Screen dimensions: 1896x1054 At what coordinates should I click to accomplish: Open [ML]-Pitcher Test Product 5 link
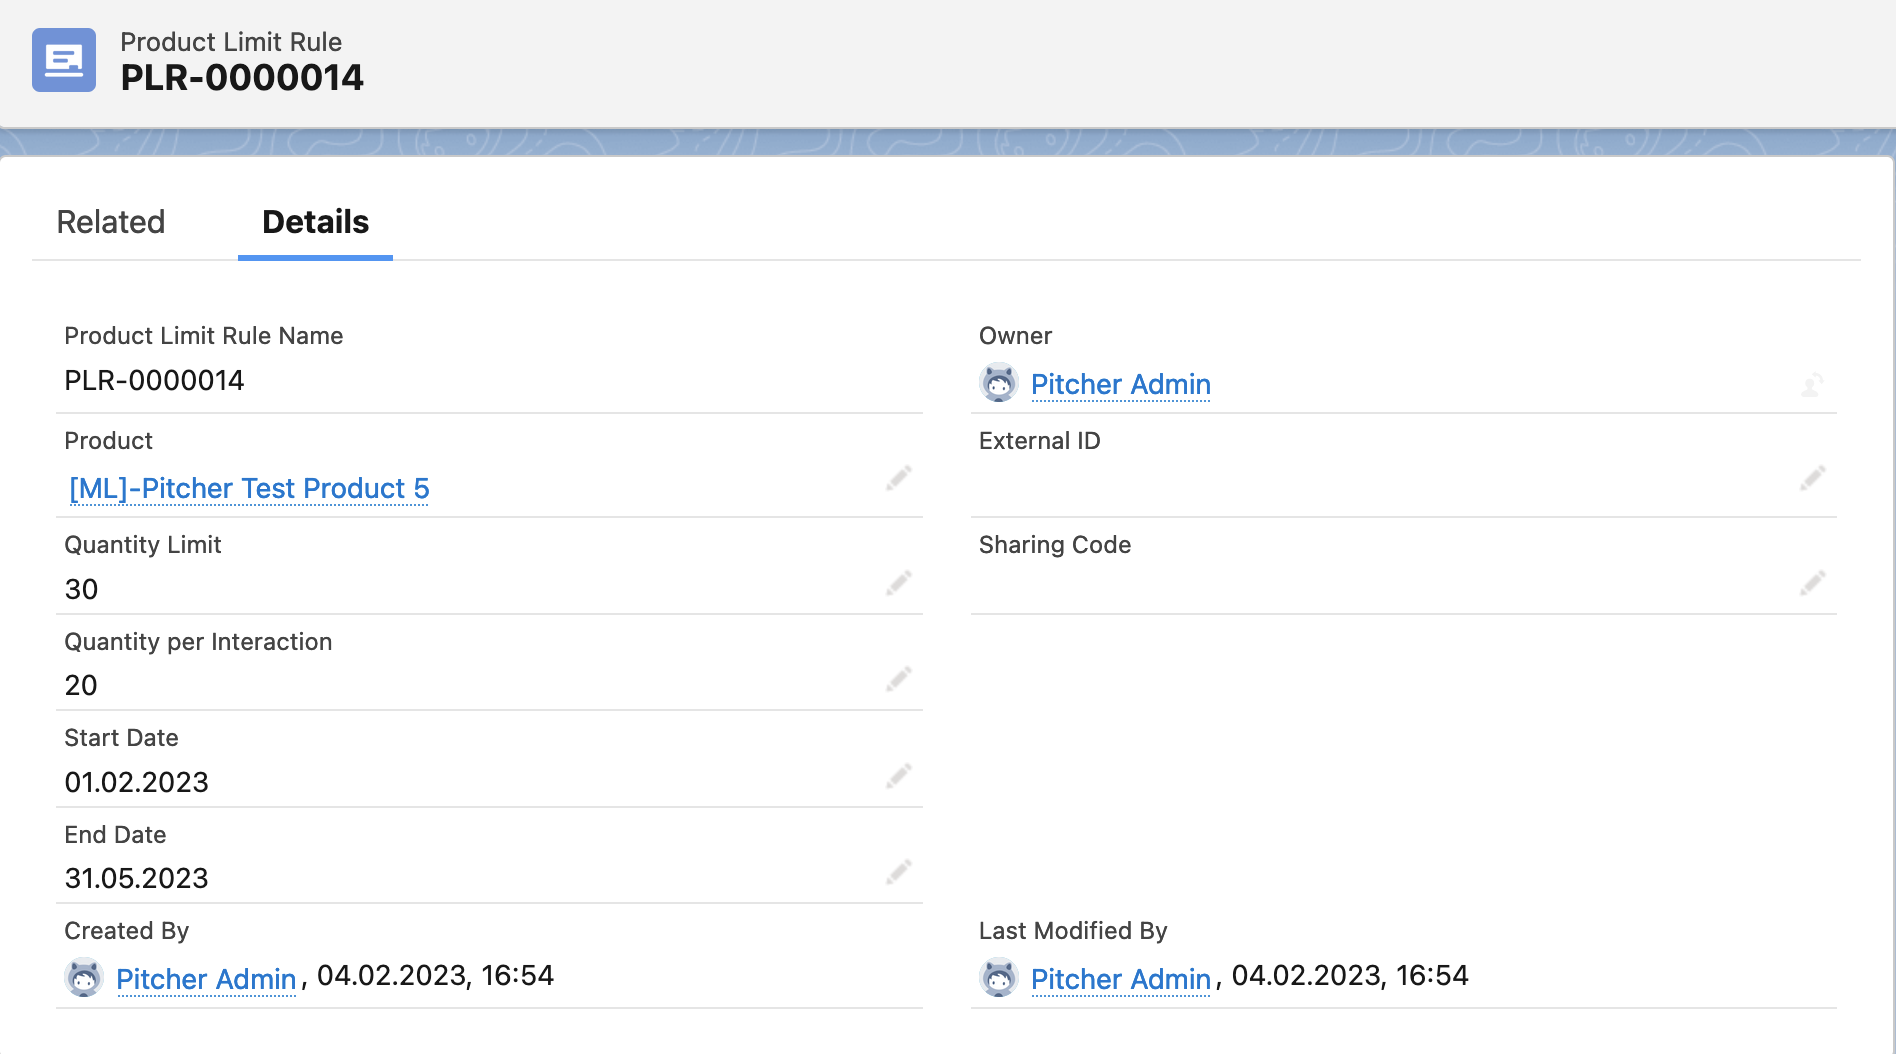click(249, 488)
